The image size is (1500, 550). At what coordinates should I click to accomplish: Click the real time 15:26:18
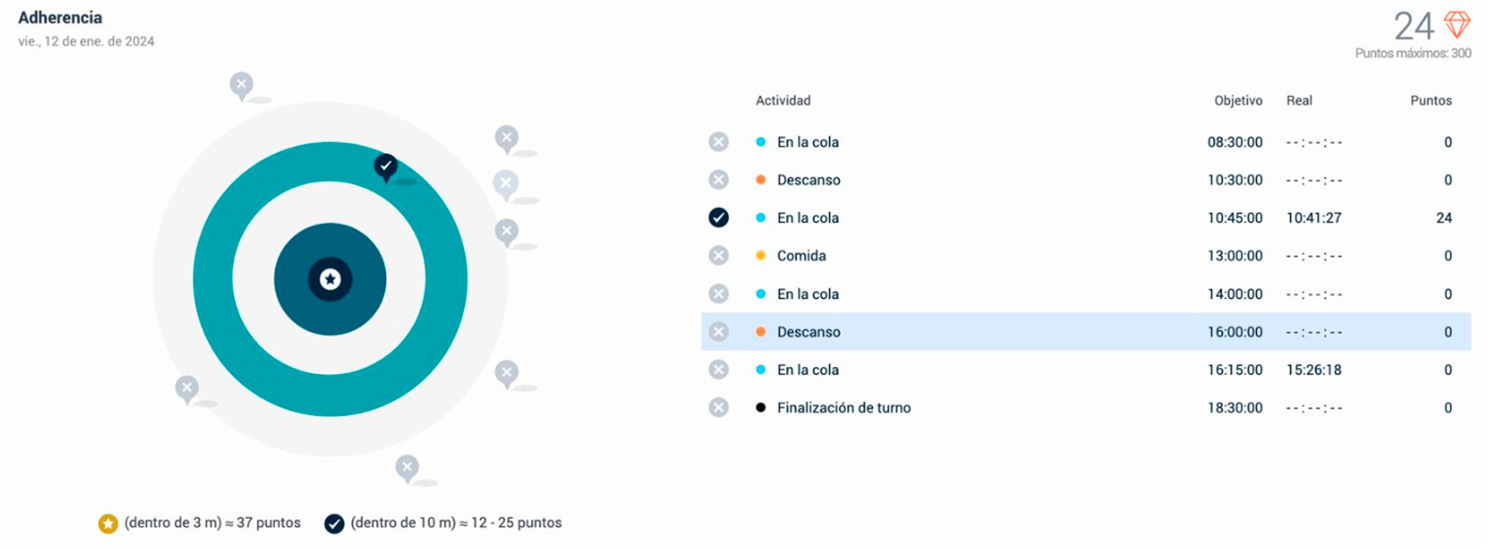pyautogui.click(x=1313, y=370)
